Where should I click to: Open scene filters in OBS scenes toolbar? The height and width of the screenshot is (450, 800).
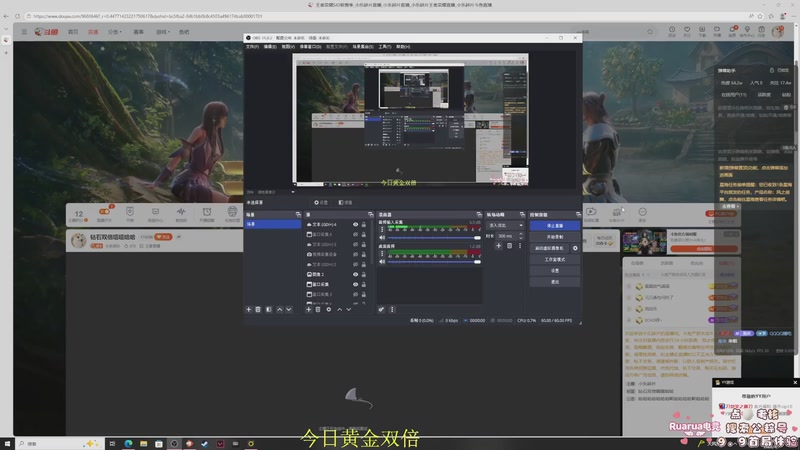pyautogui.click(x=269, y=309)
